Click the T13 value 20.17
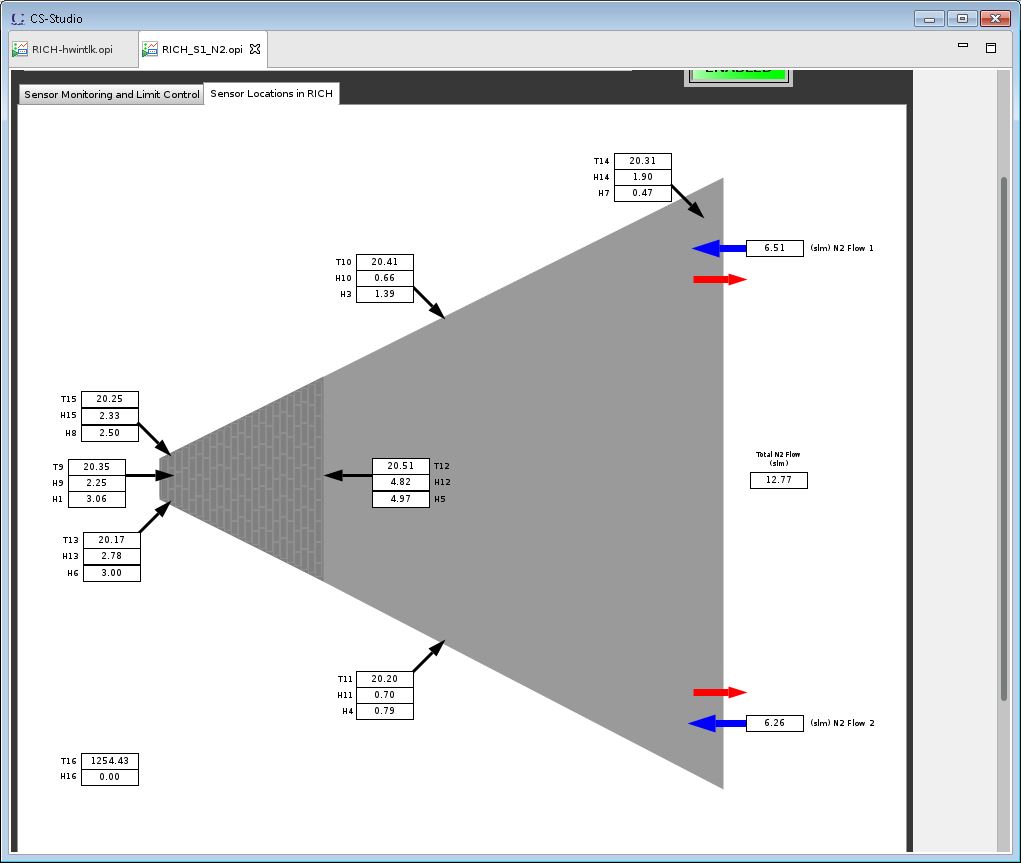 click(x=112, y=540)
